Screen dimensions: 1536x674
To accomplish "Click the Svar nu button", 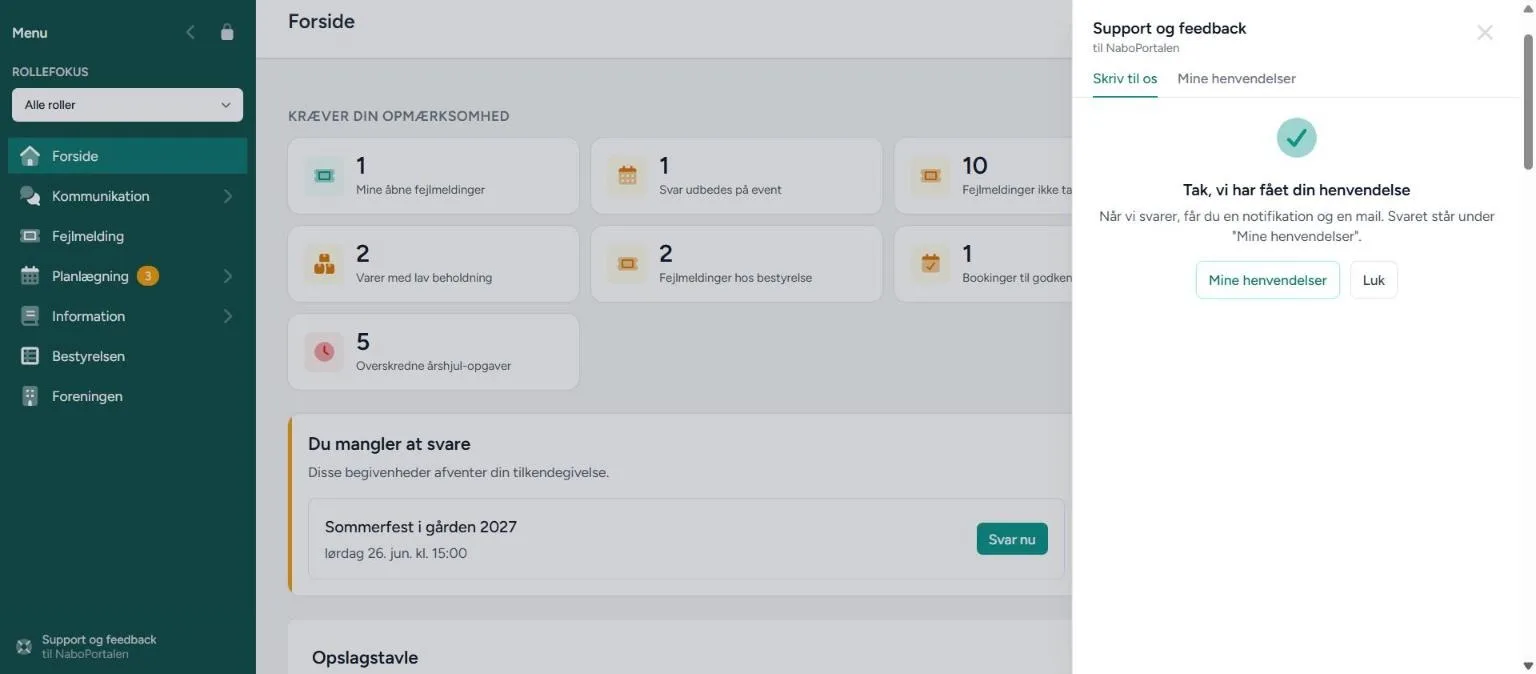I will (1012, 539).
